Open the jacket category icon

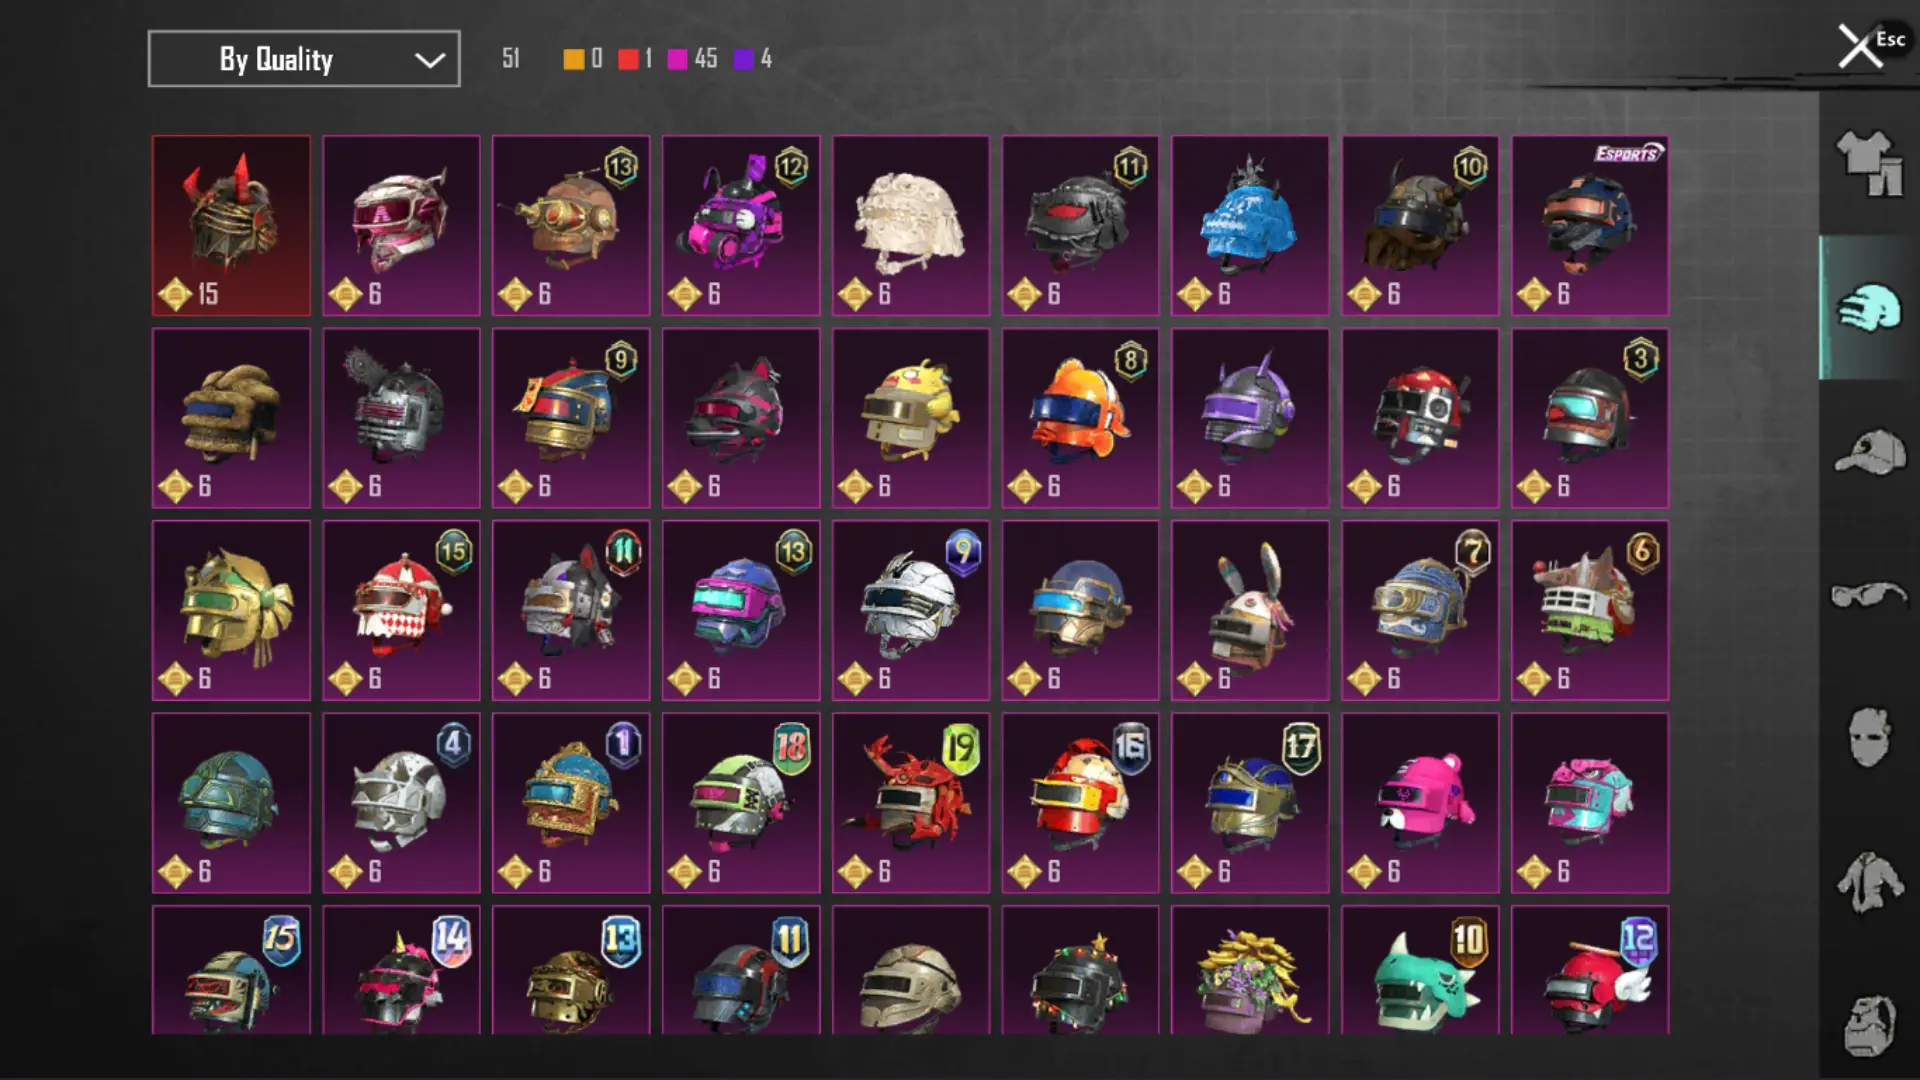(x=1868, y=882)
